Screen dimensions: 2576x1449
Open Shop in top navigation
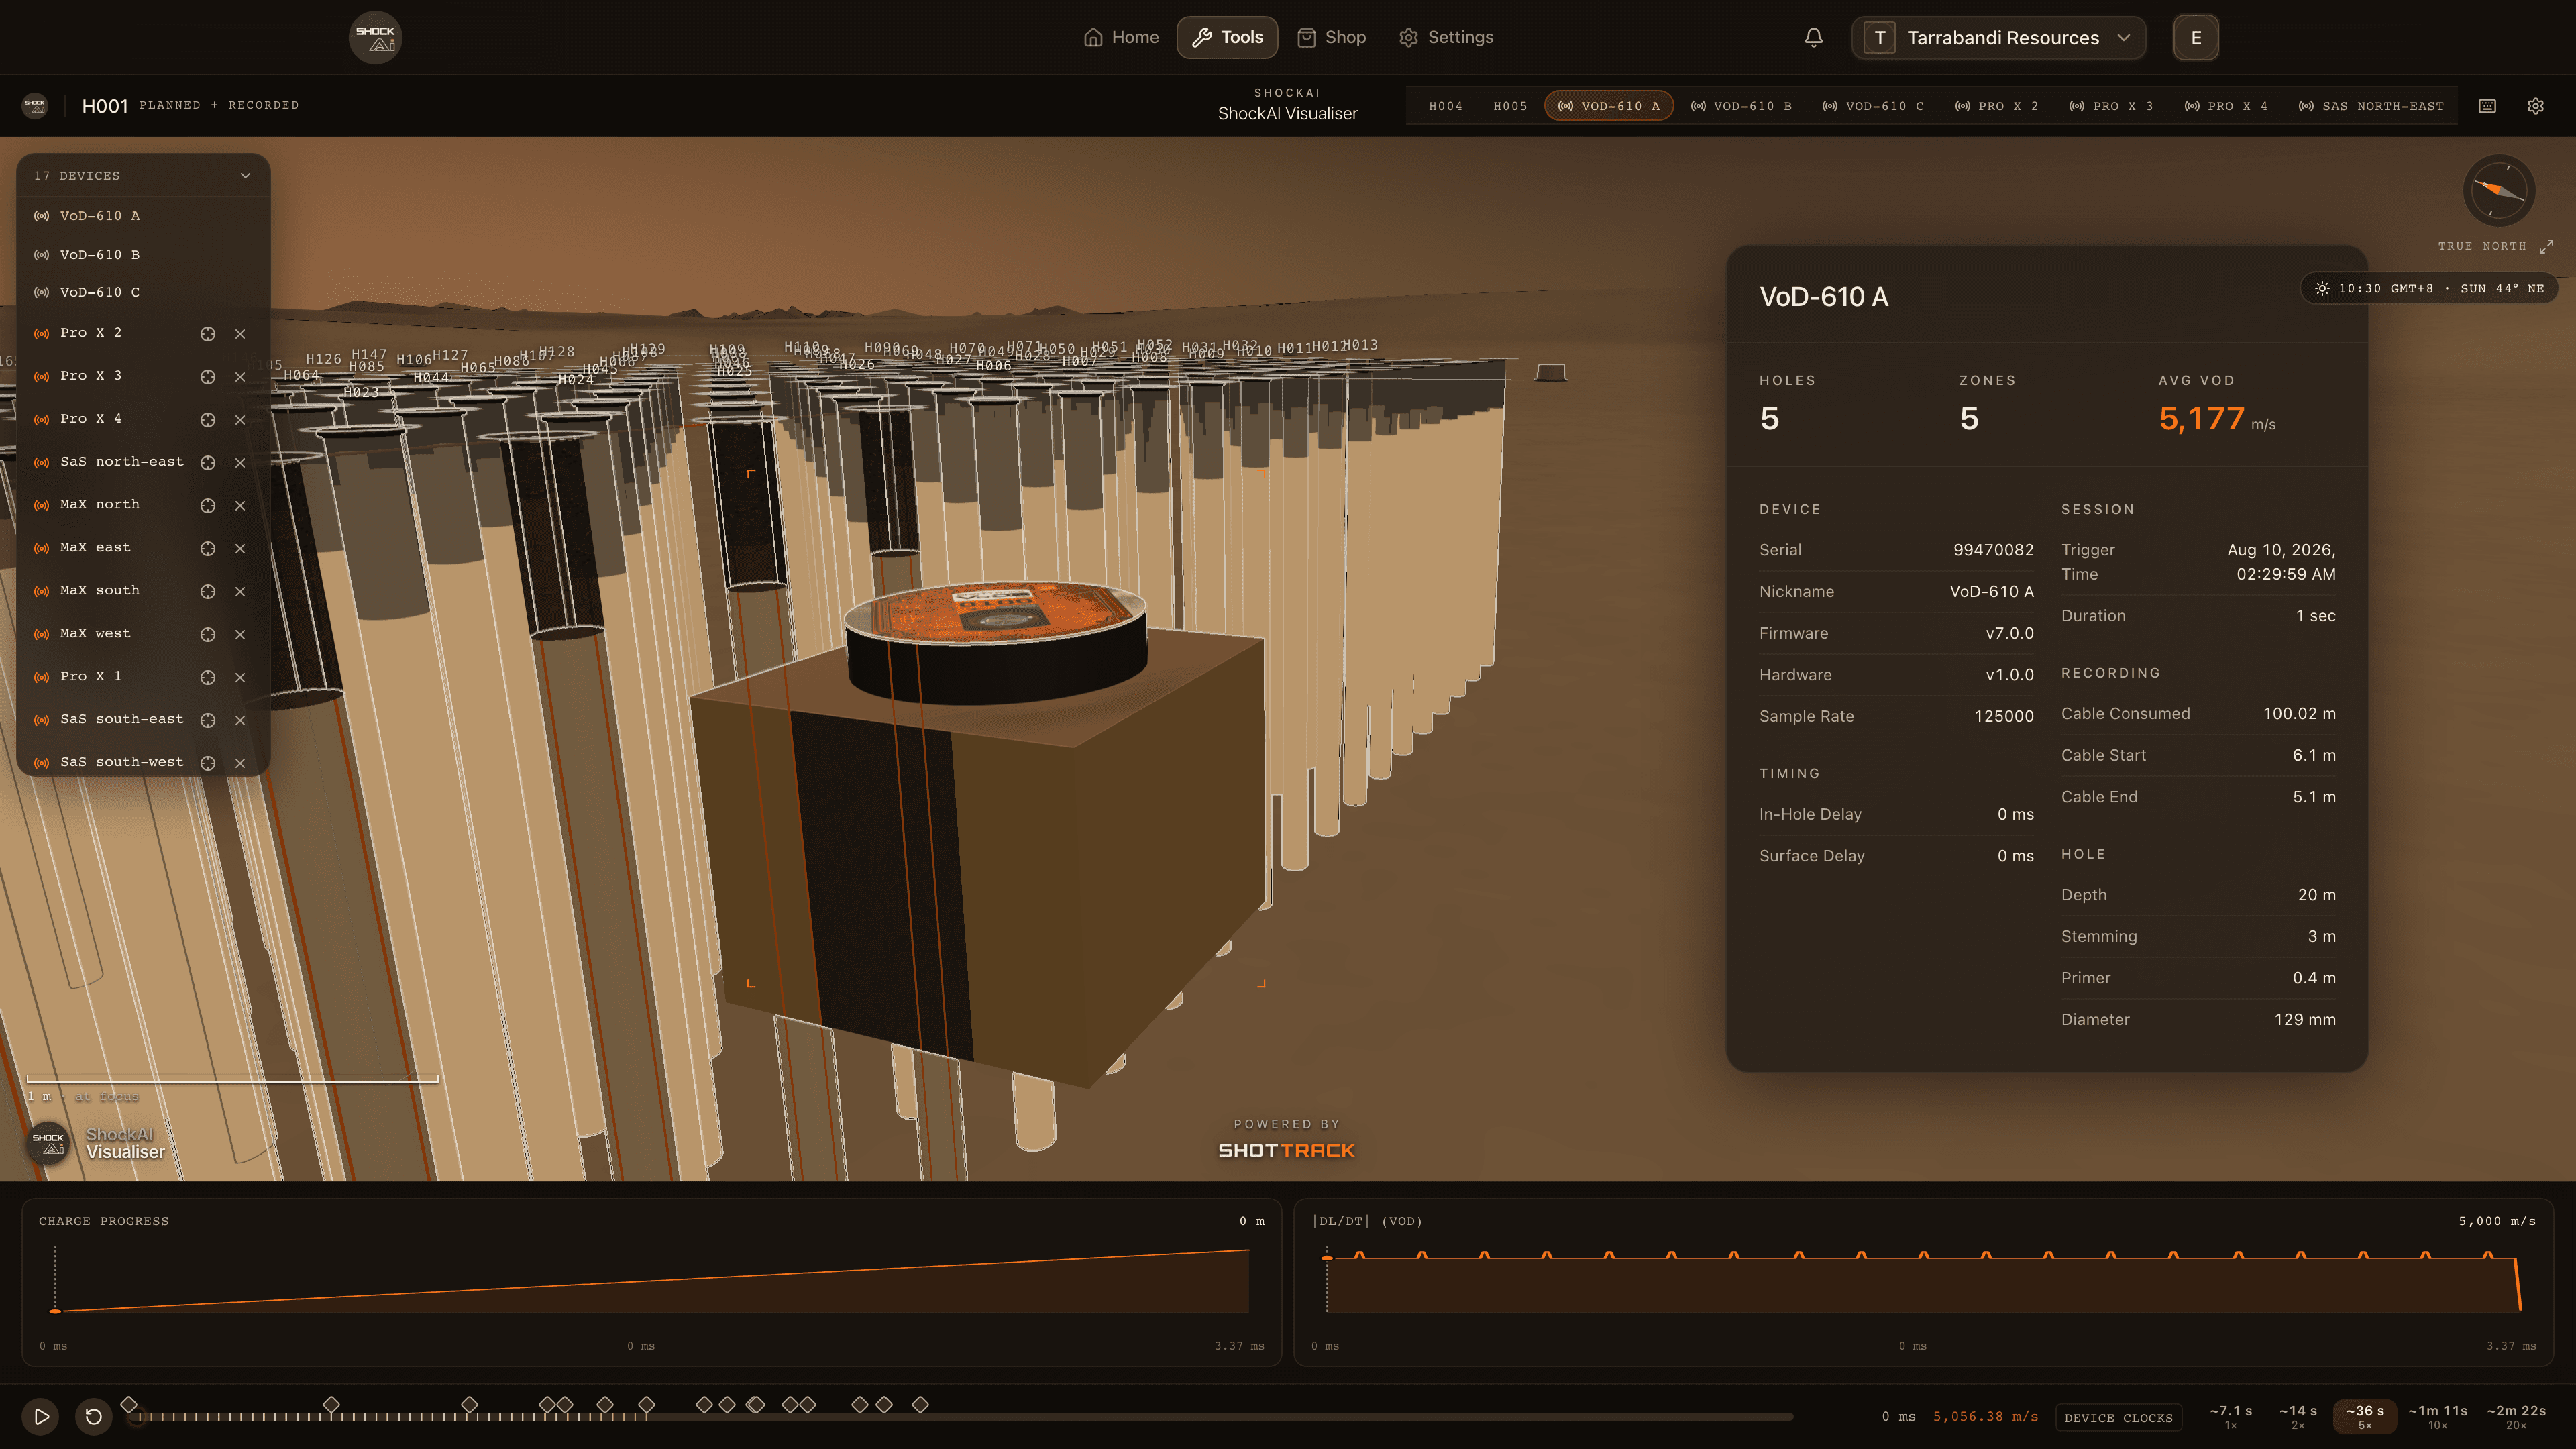tap(1331, 37)
